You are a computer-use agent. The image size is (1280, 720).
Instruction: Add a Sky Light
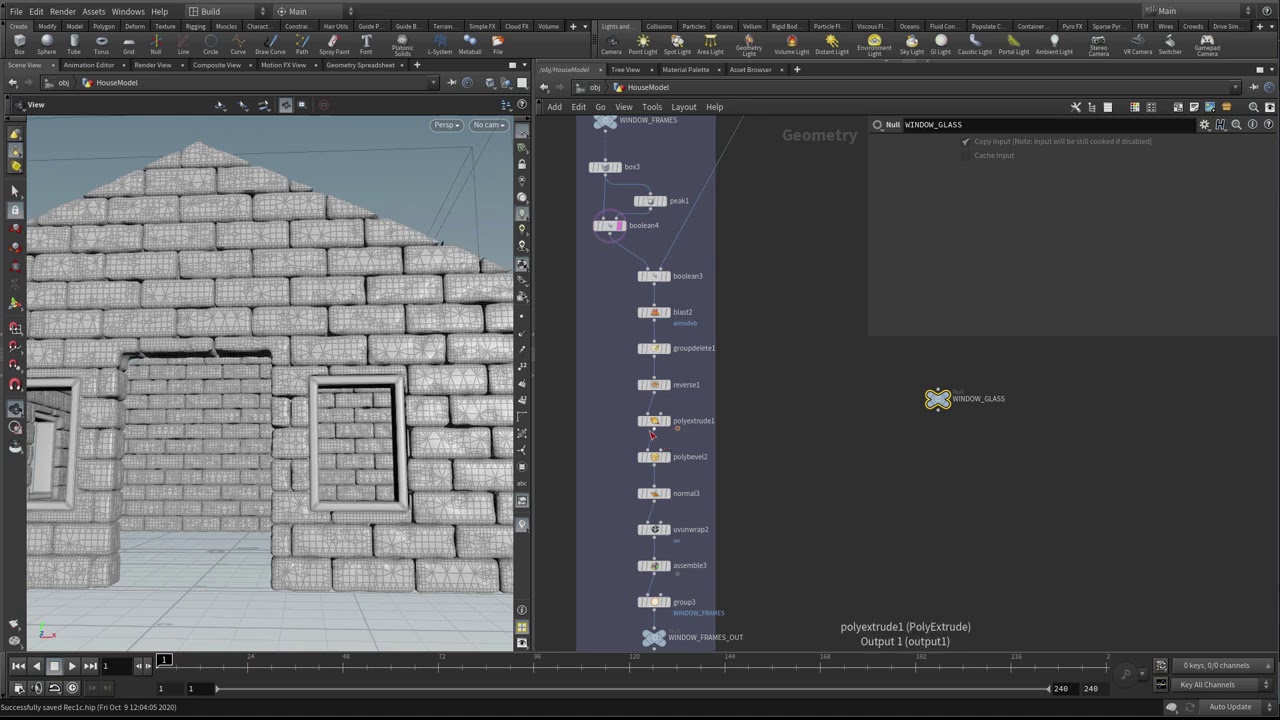point(911,44)
